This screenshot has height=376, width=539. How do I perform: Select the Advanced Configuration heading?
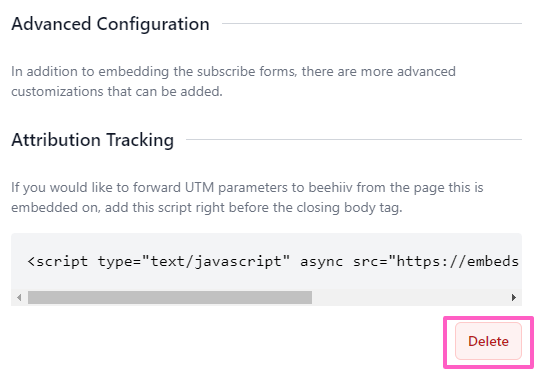pyautogui.click(x=110, y=24)
